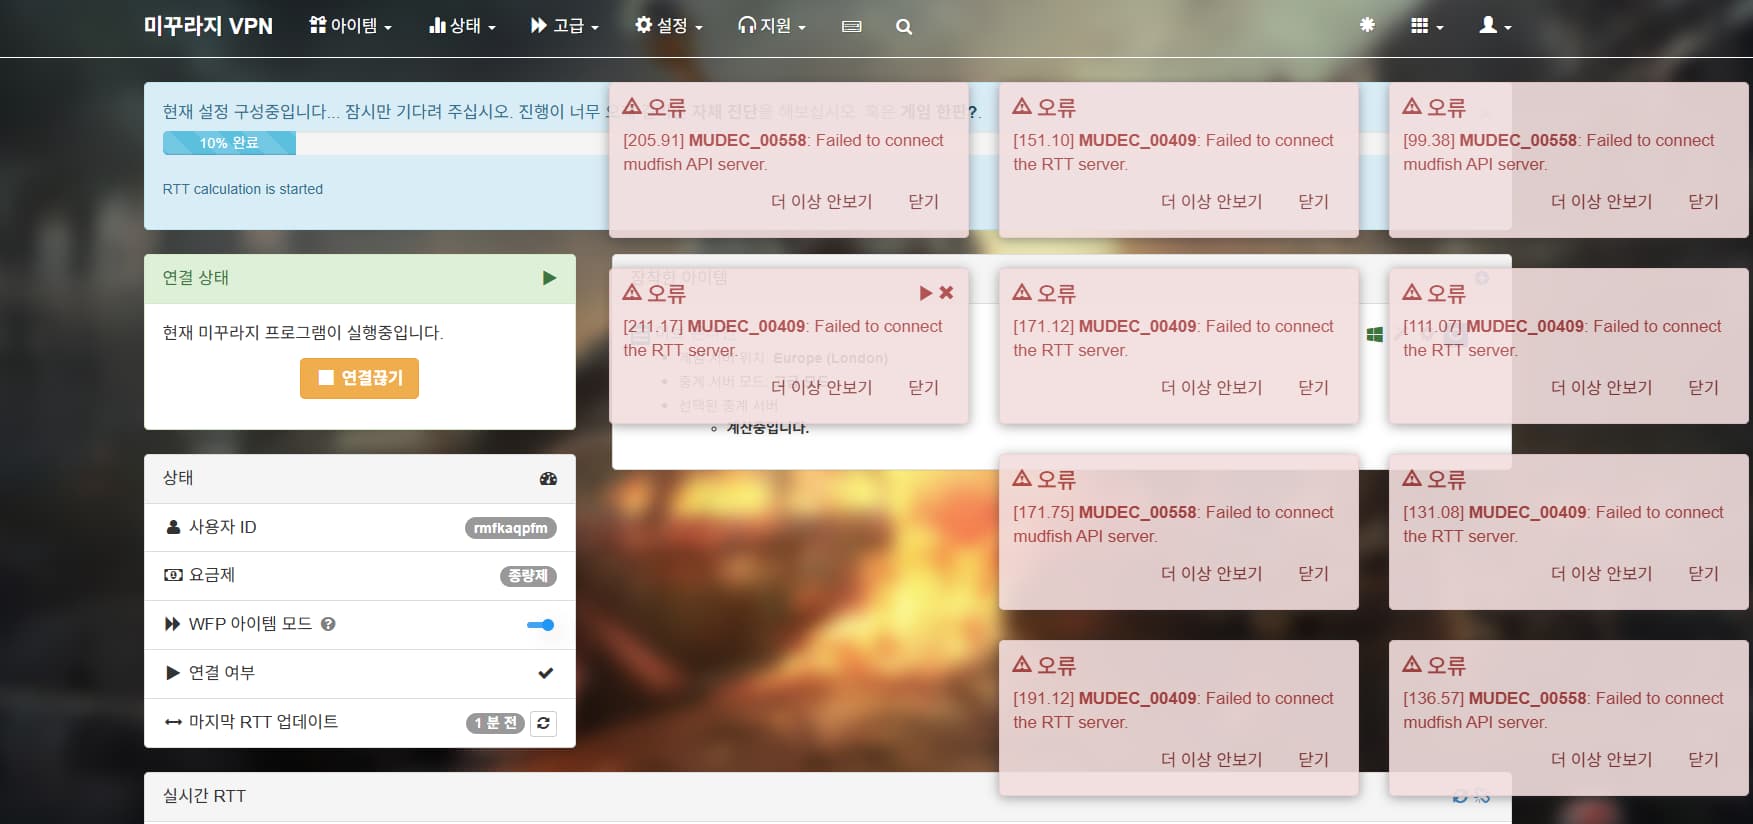Click the 종량제 plan badge

[528, 576]
